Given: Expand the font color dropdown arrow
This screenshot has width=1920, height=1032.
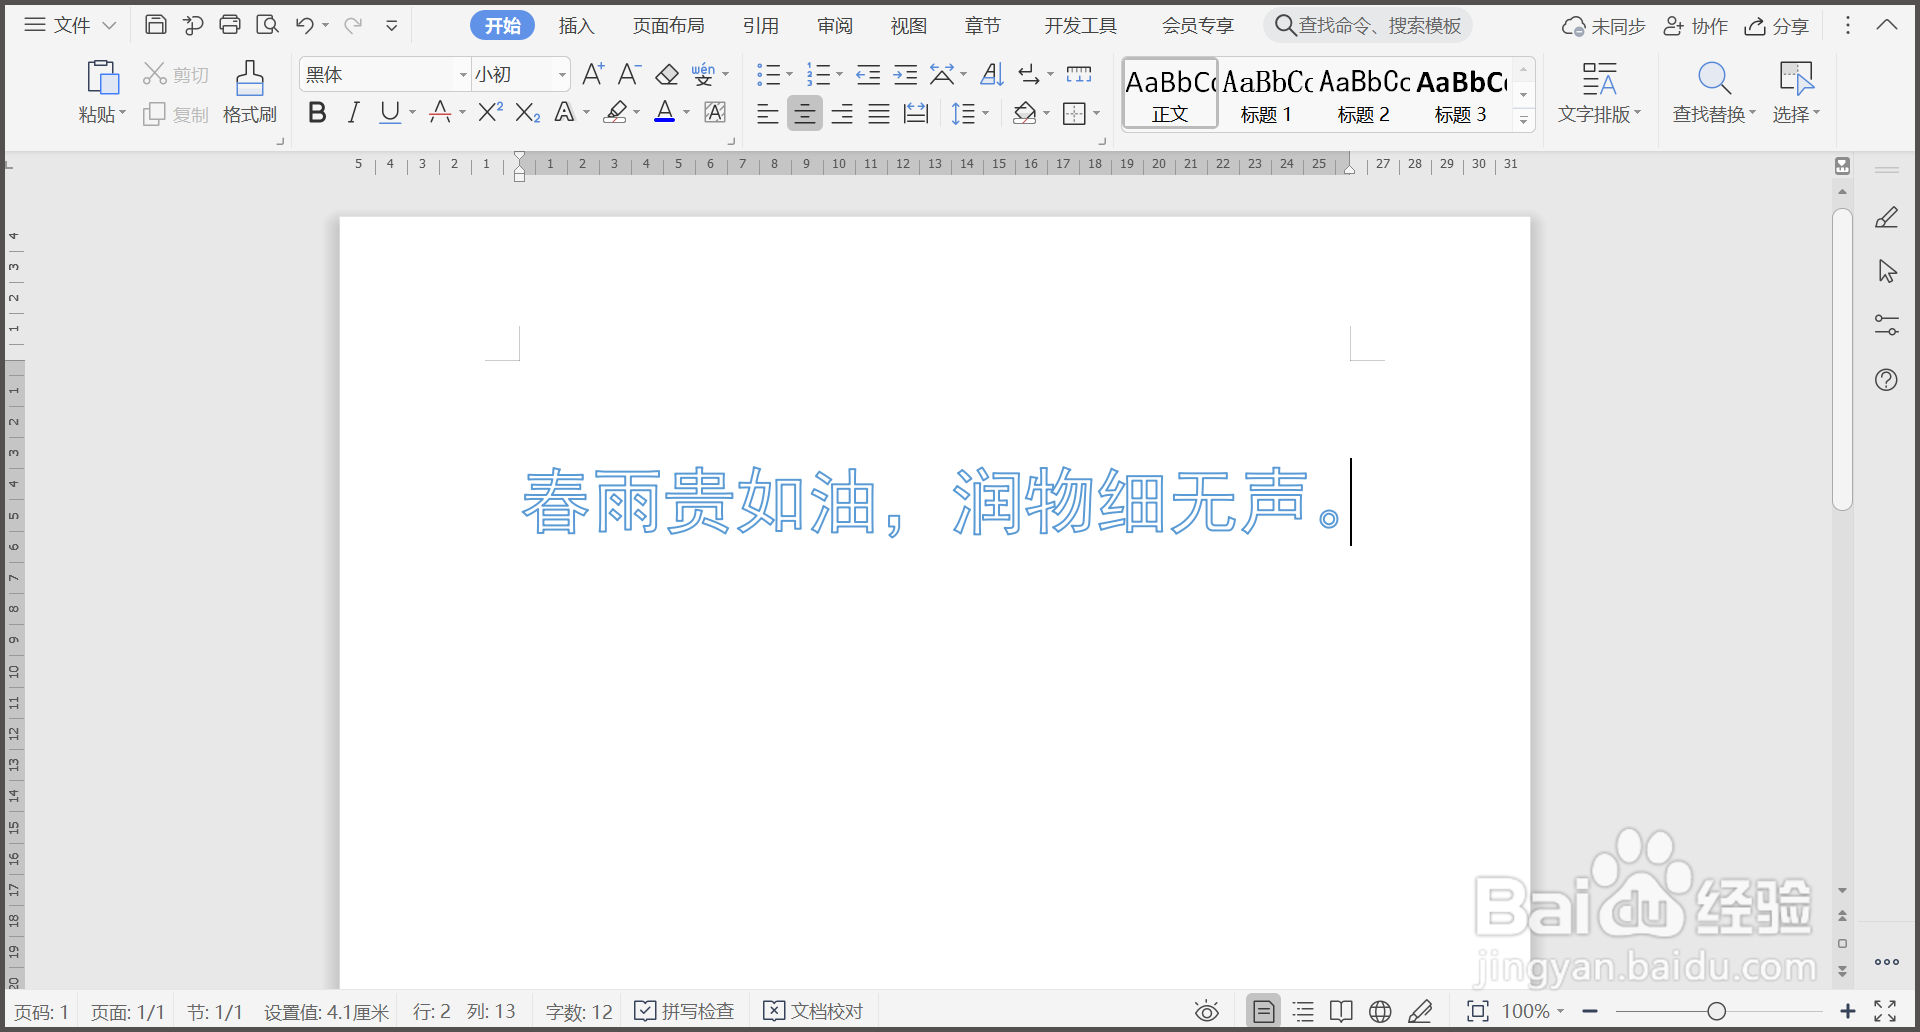Looking at the screenshot, I should coord(687,113).
